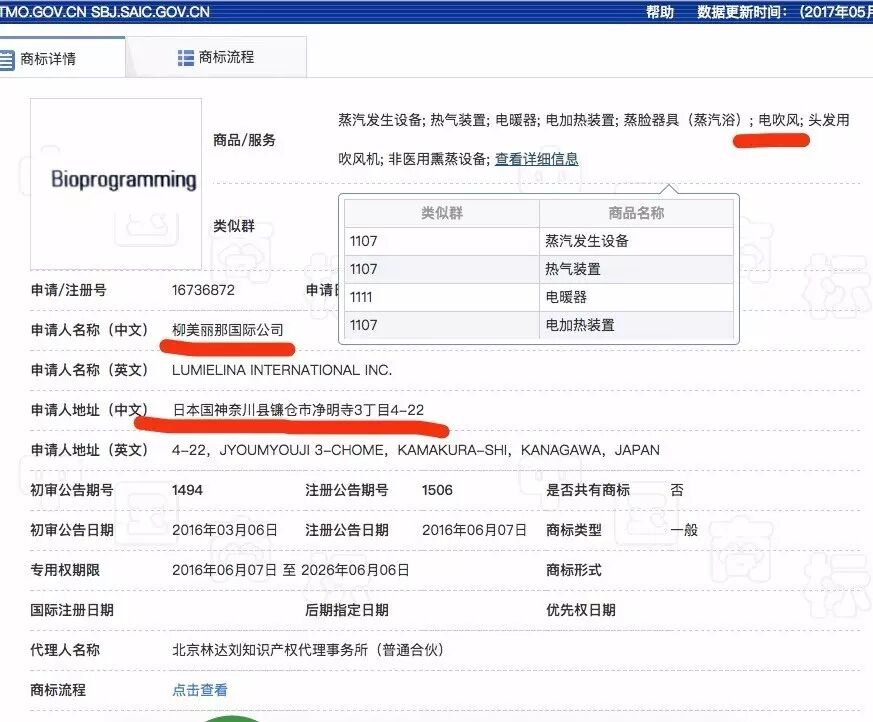This screenshot has width=873, height=722.
Task: Select date 2016年03月06日
Action: tap(224, 530)
